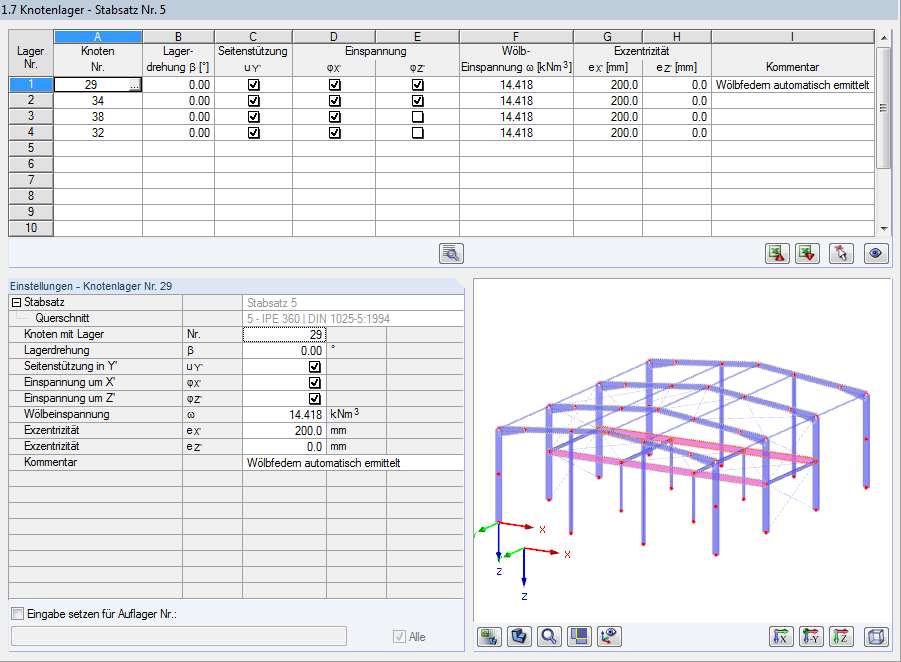Screen dimensions: 901x662
Task: Click eZ' value 0.0 in row 4
Action: pos(677,133)
